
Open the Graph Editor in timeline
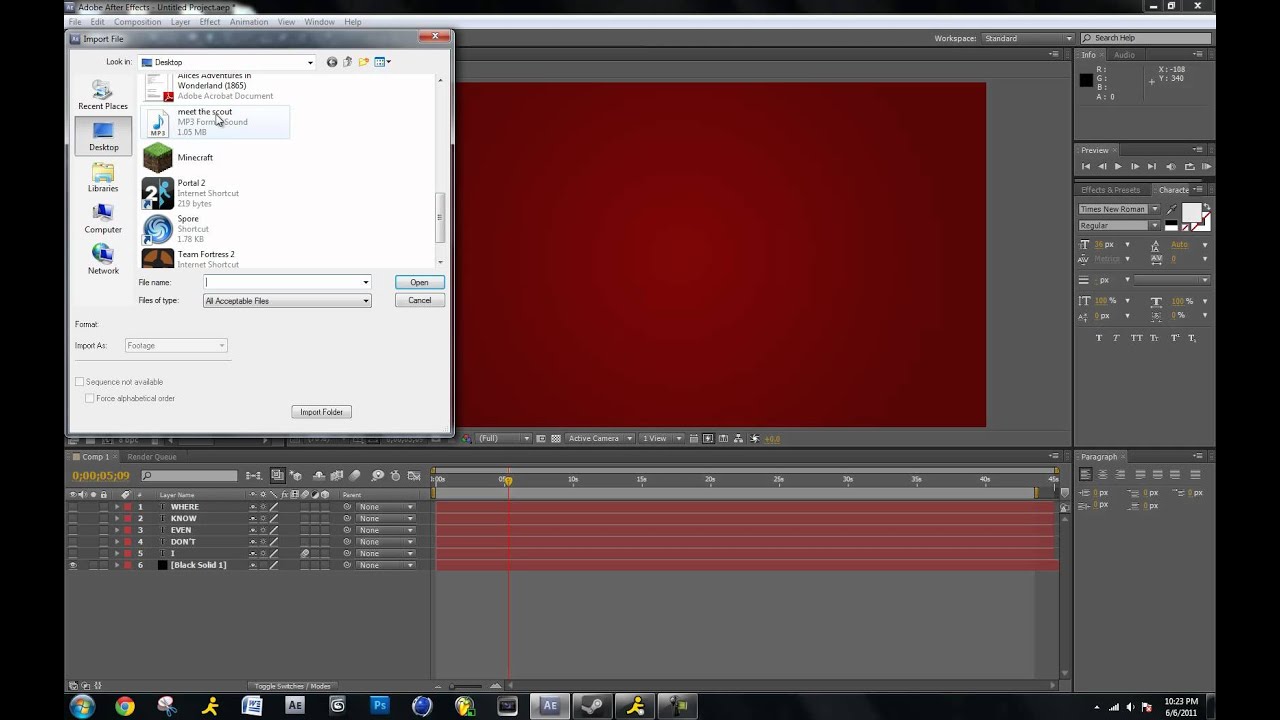414,476
